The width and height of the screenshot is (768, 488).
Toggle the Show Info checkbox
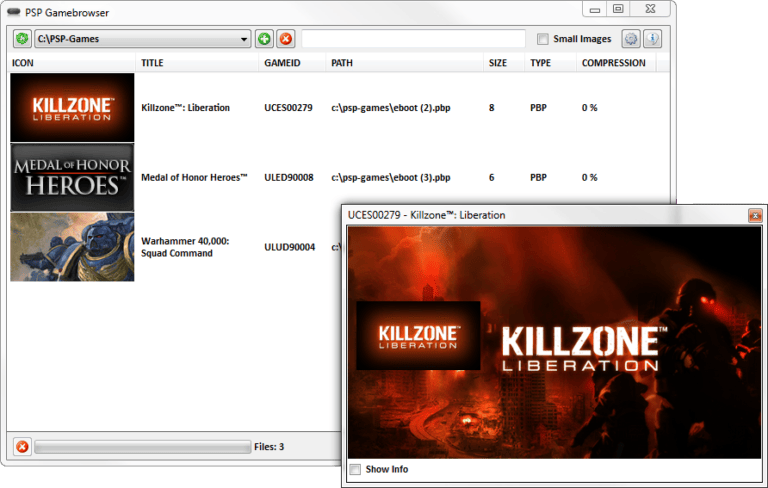coord(355,469)
